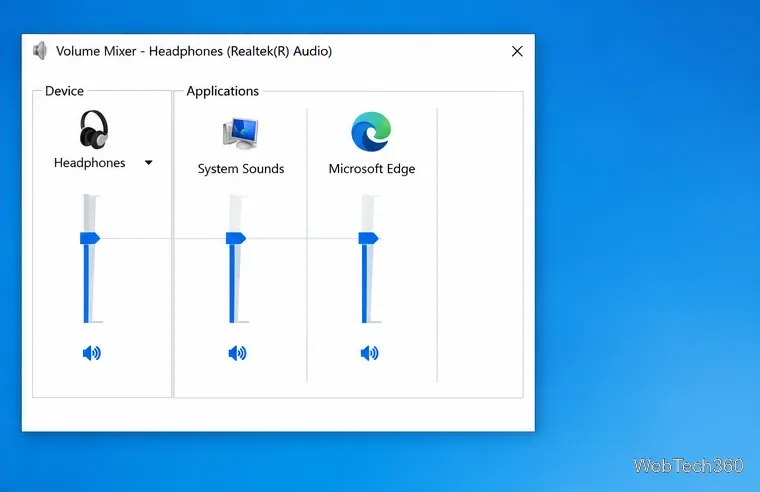Image resolution: width=760 pixels, height=492 pixels.
Task: Click the speaker icon in title bar
Action: tap(40, 51)
